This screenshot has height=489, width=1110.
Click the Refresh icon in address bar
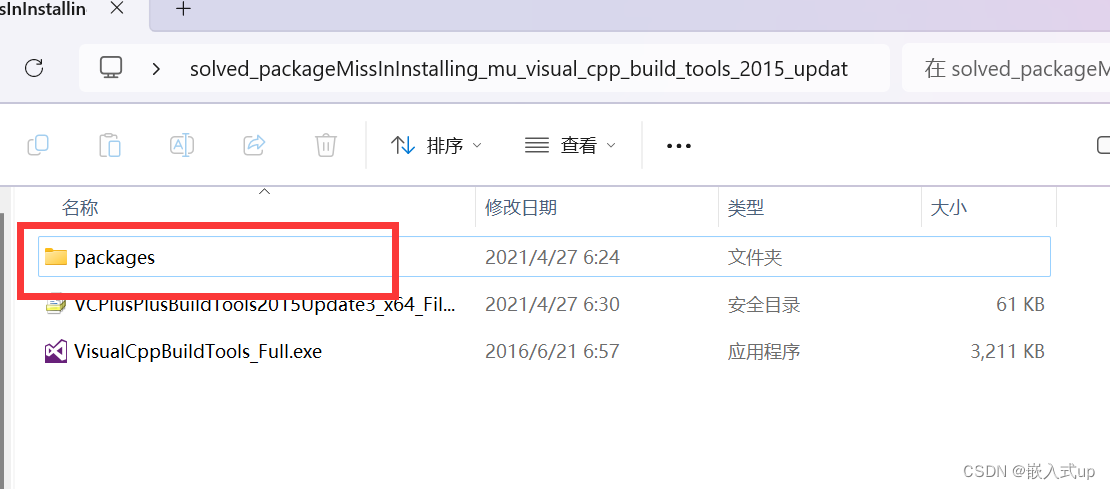tap(33, 68)
